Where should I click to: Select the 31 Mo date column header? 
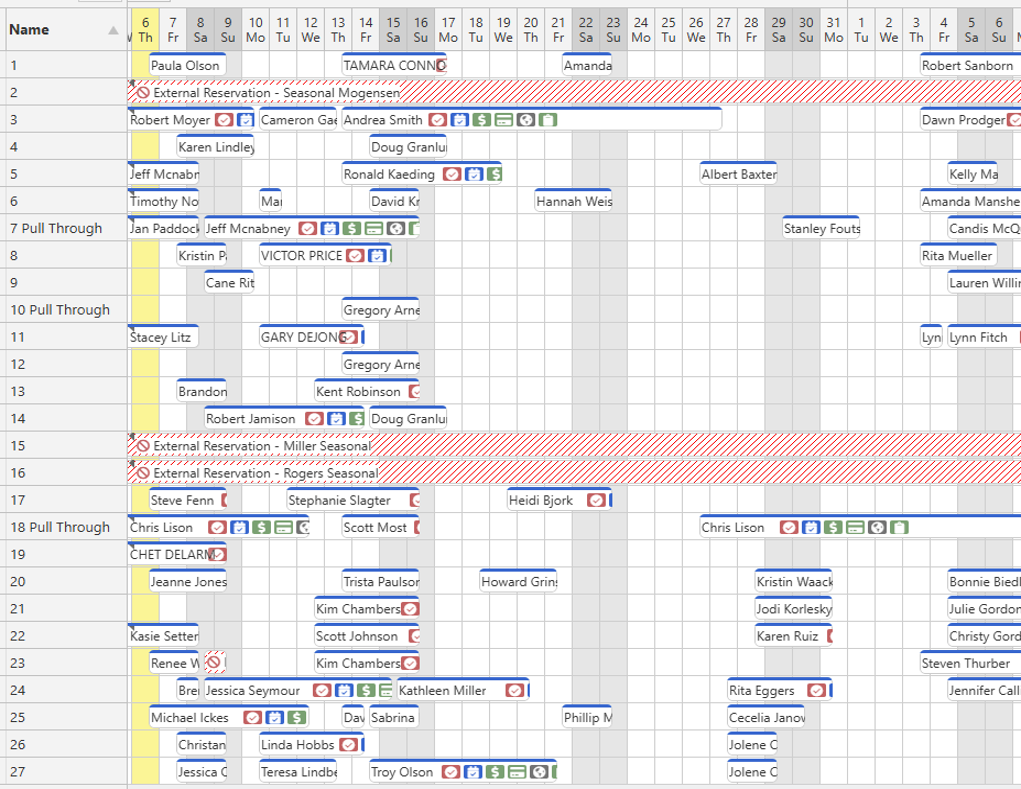pyautogui.click(x=833, y=30)
